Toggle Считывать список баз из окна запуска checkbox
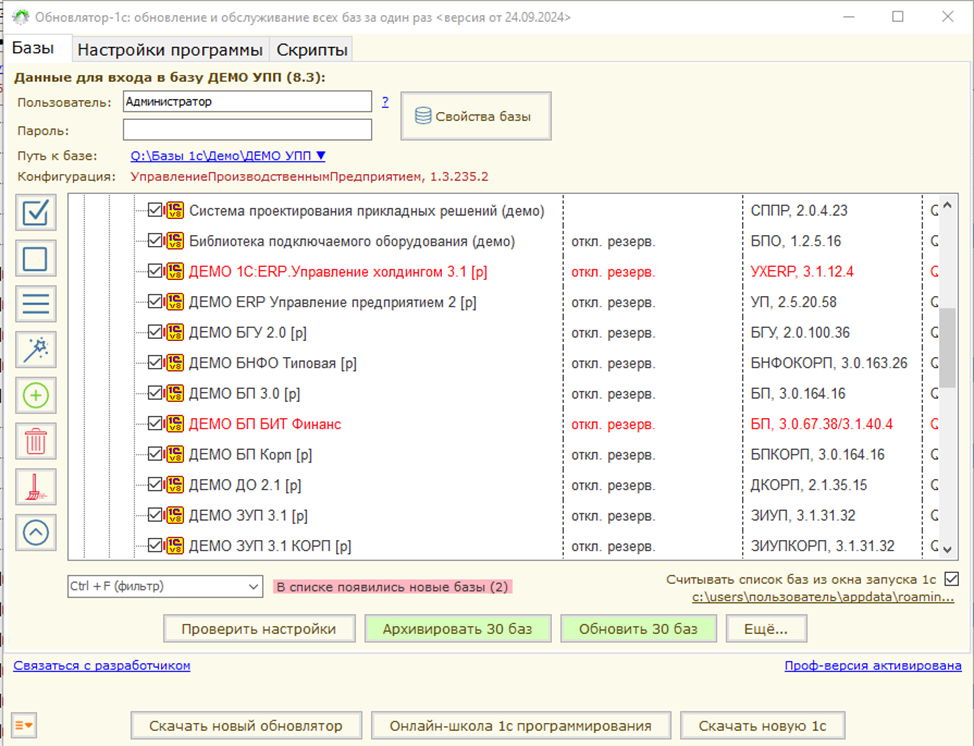 click(951, 579)
